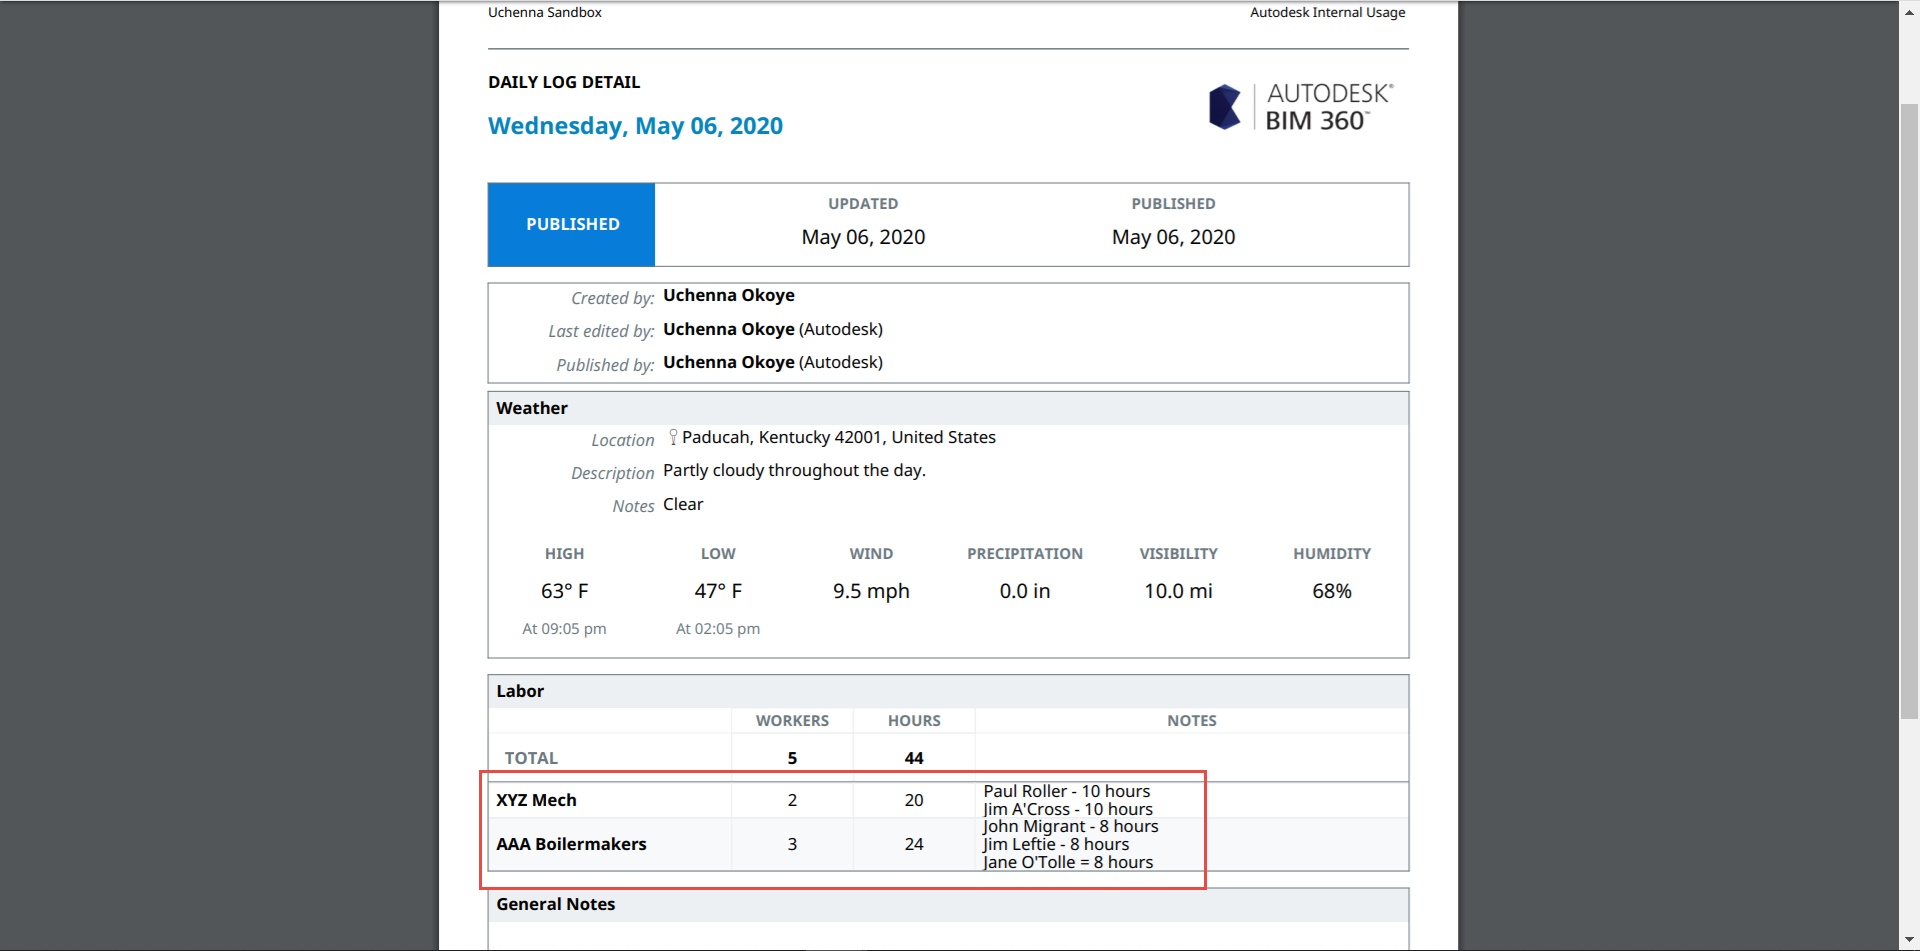Select the Uchenna Sandbox project name
The width and height of the screenshot is (1920, 951).
(545, 13)
